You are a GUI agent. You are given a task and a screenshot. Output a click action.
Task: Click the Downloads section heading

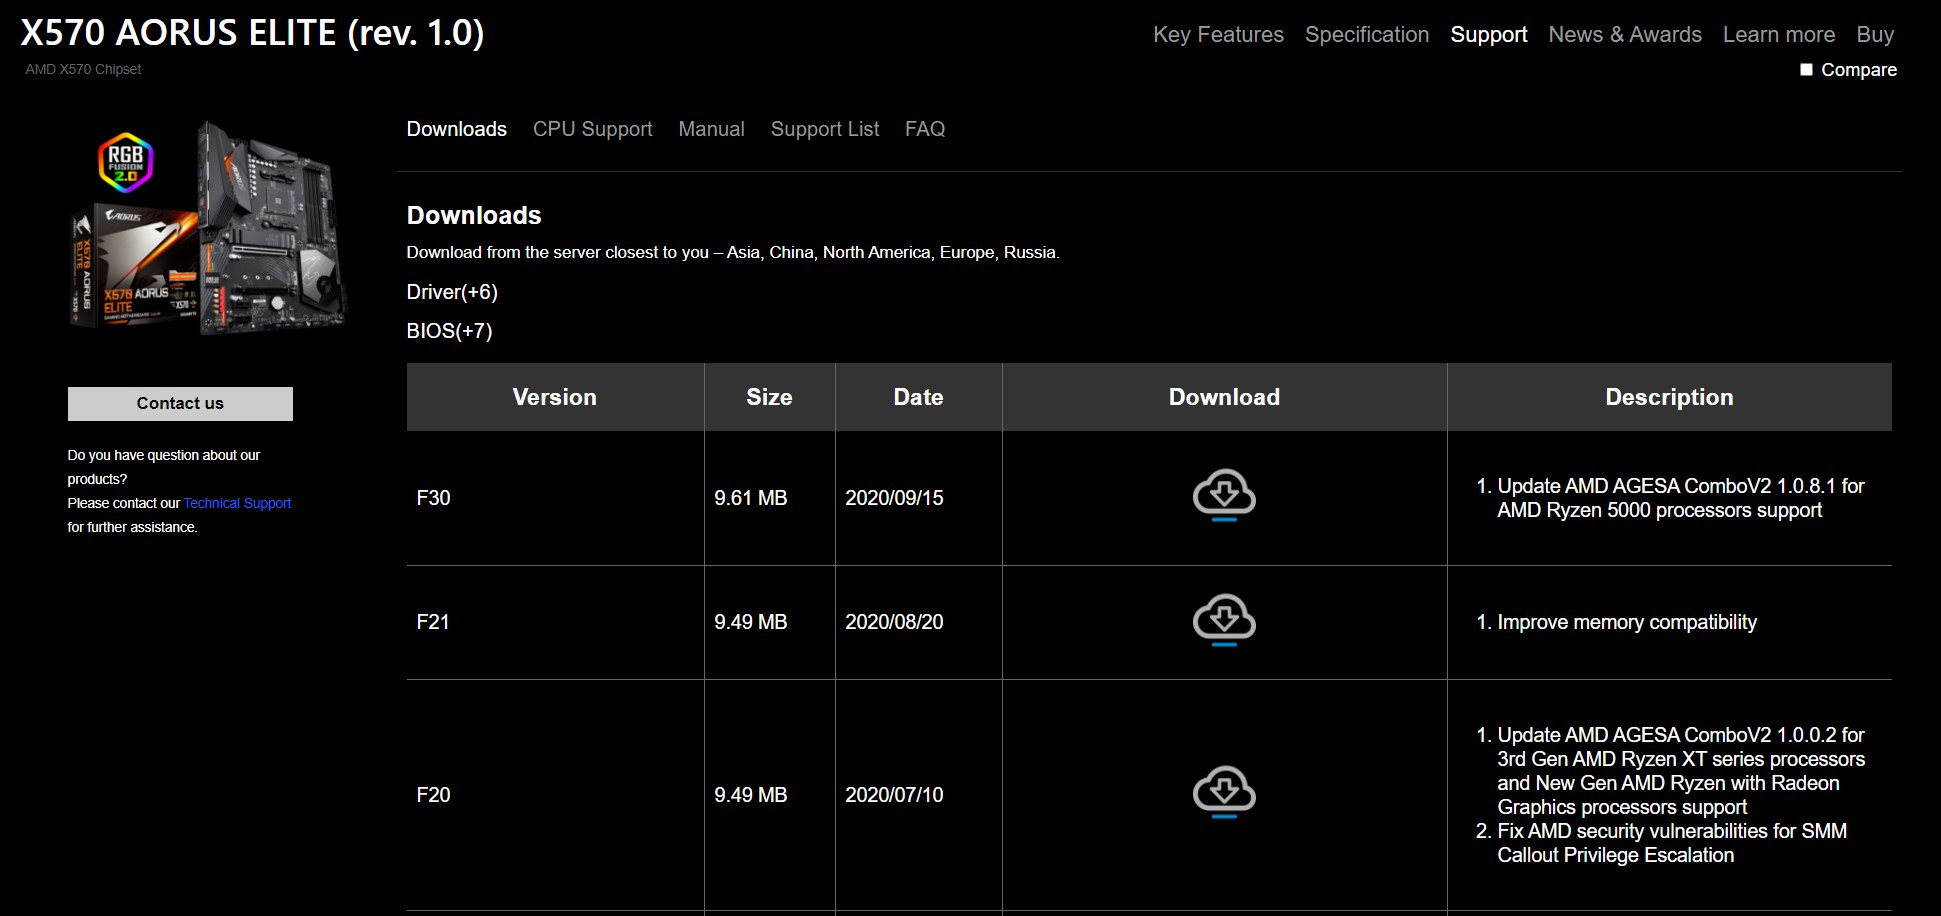(474, 215)
